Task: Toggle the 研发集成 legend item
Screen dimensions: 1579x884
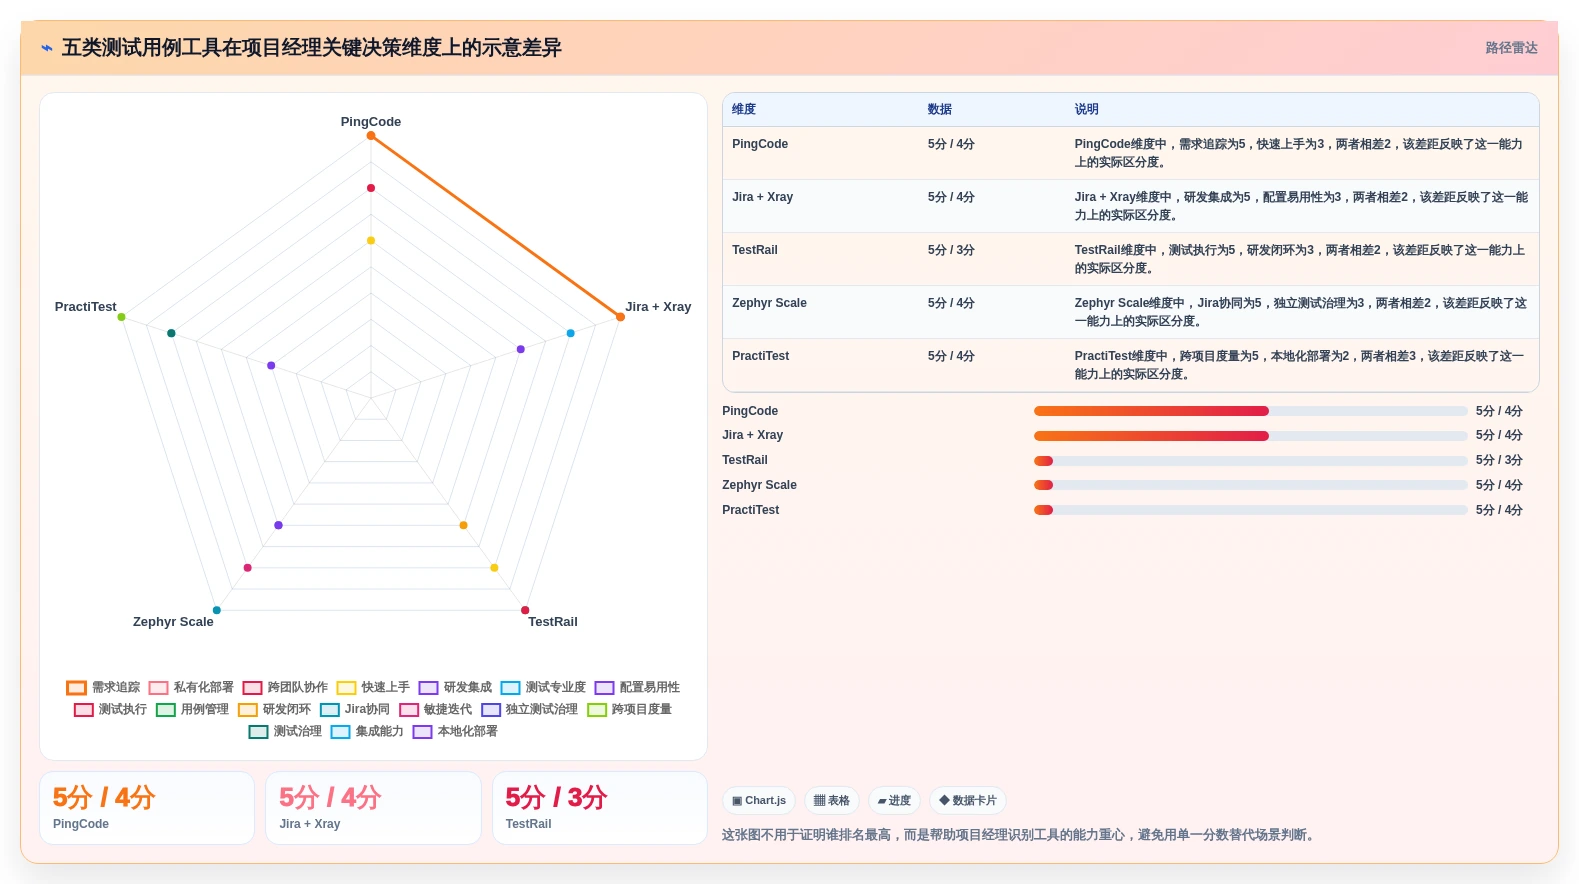Action: [455, 687]
